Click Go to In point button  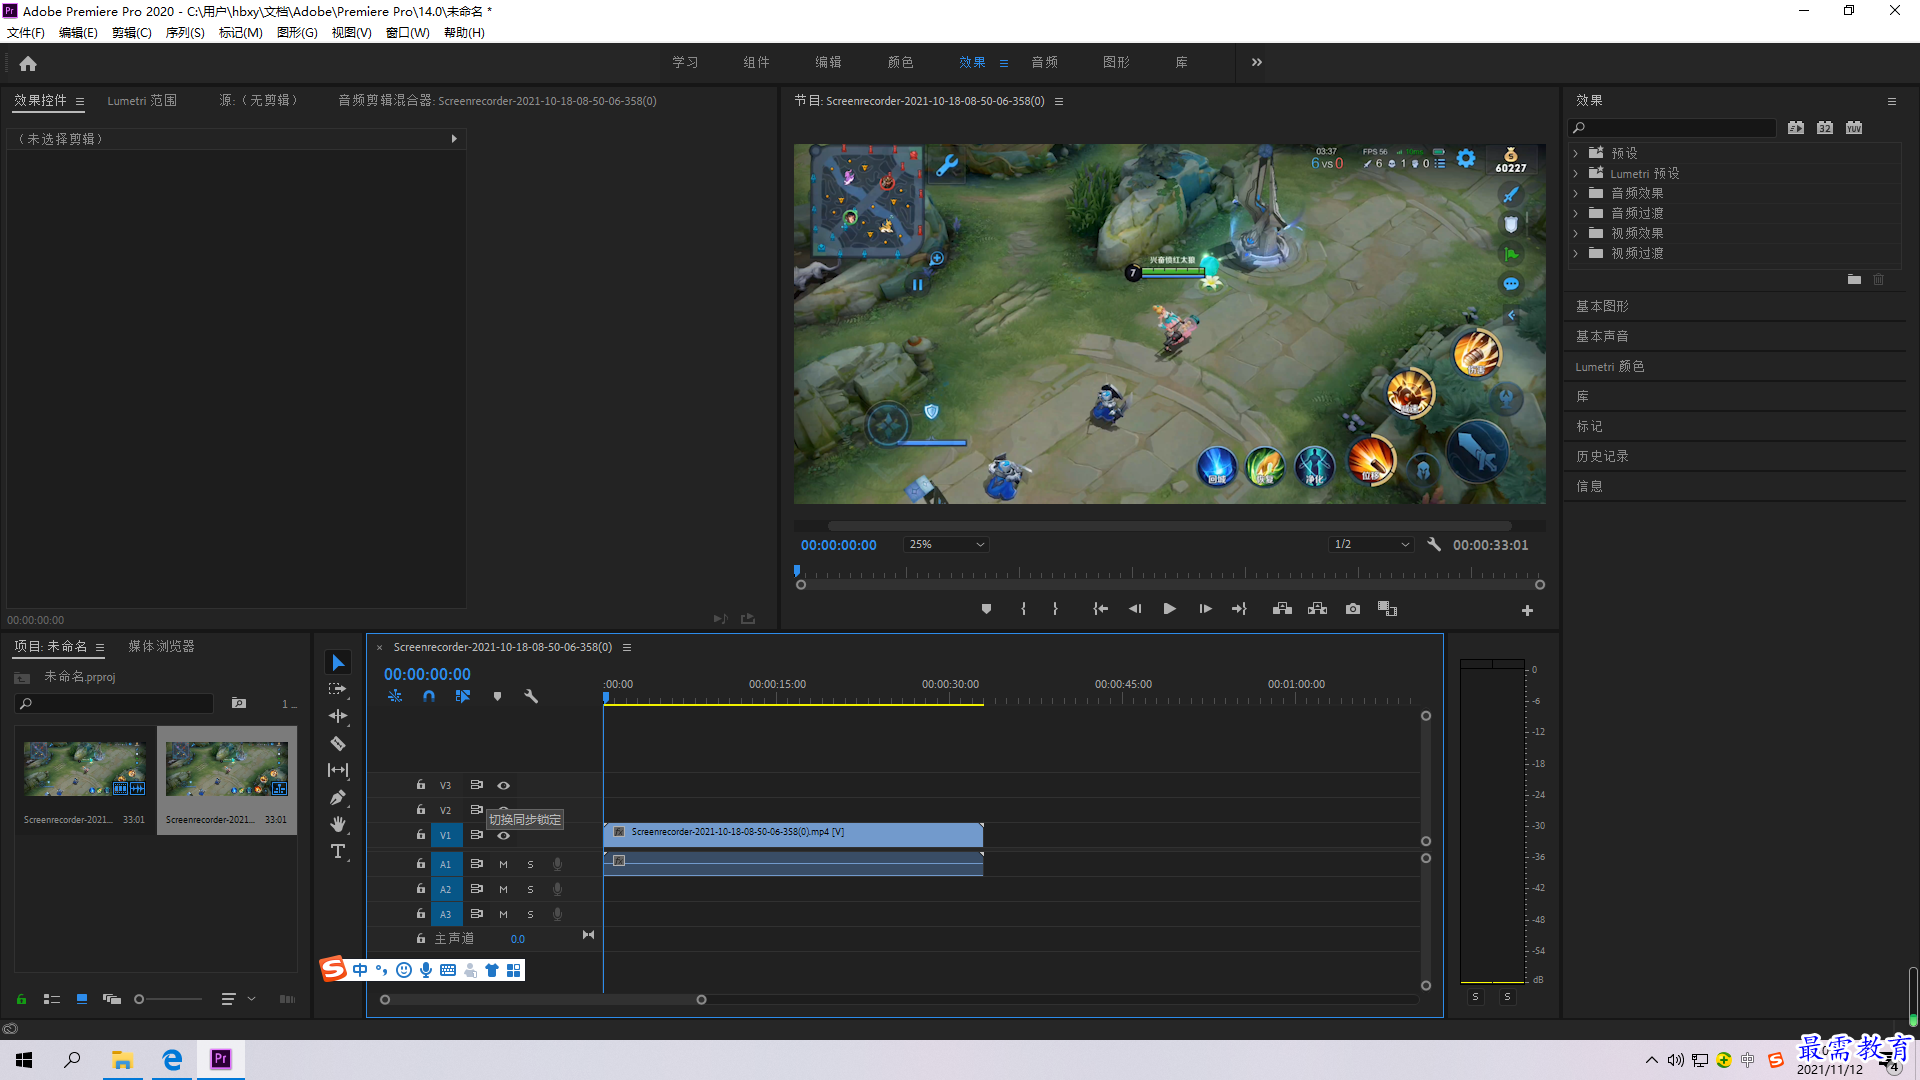pyautogui.click(x=1100, y=609)
